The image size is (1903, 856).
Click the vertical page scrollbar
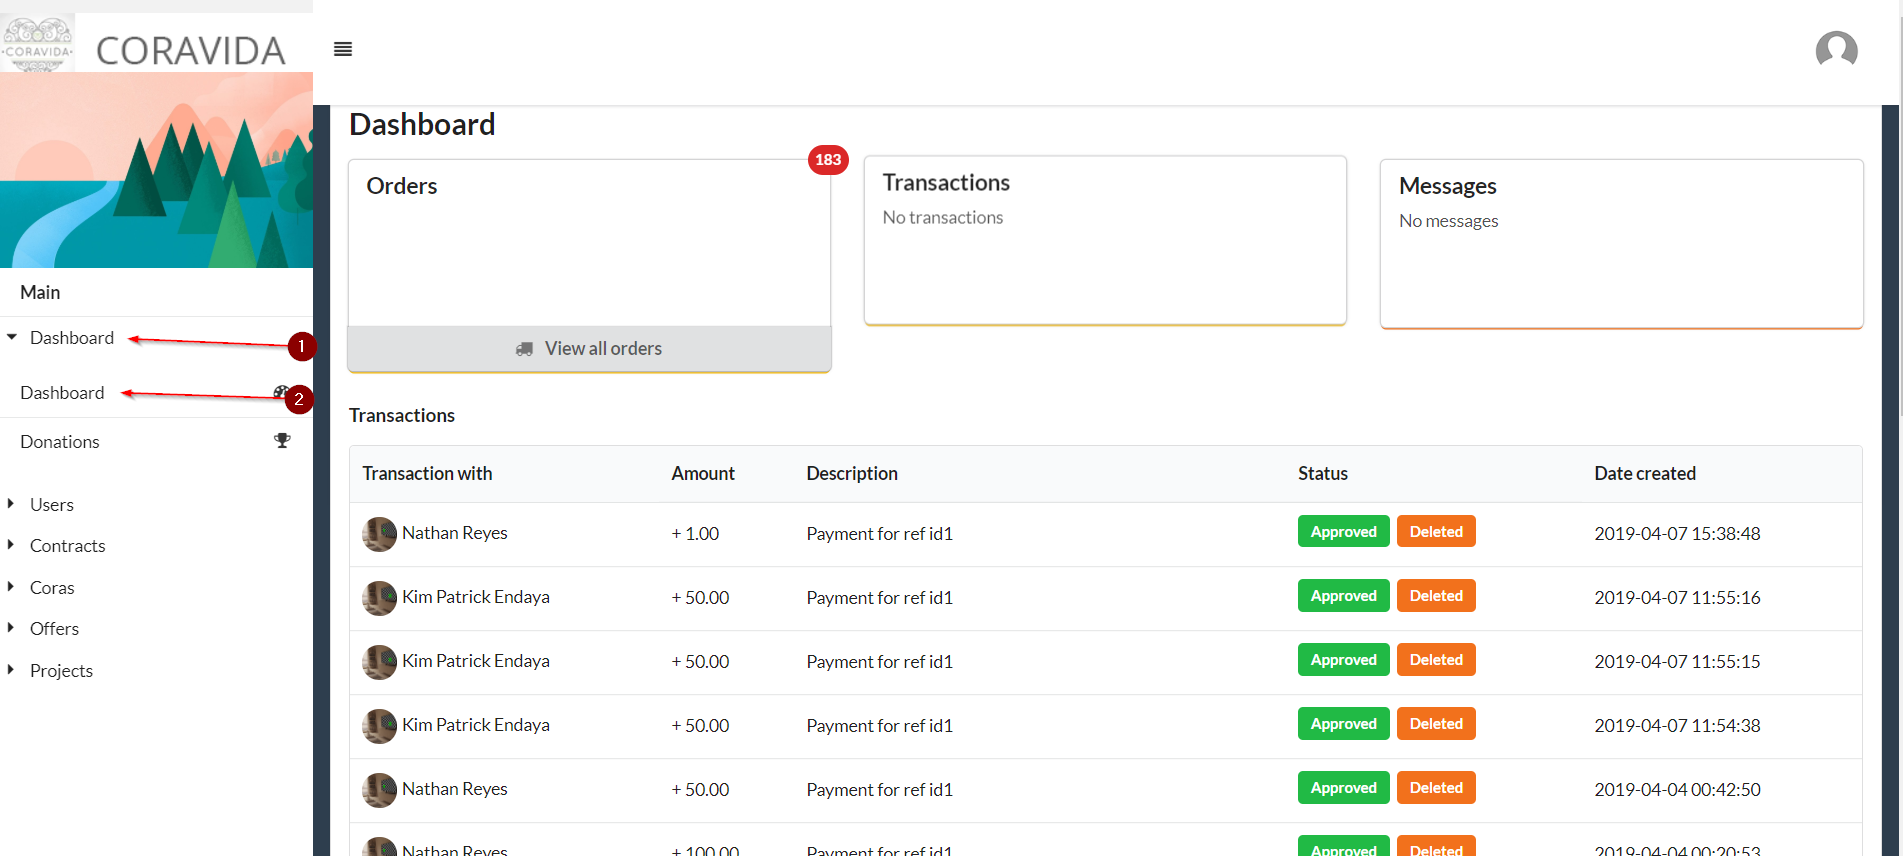pyautogui.click(x=1895, y=300)
